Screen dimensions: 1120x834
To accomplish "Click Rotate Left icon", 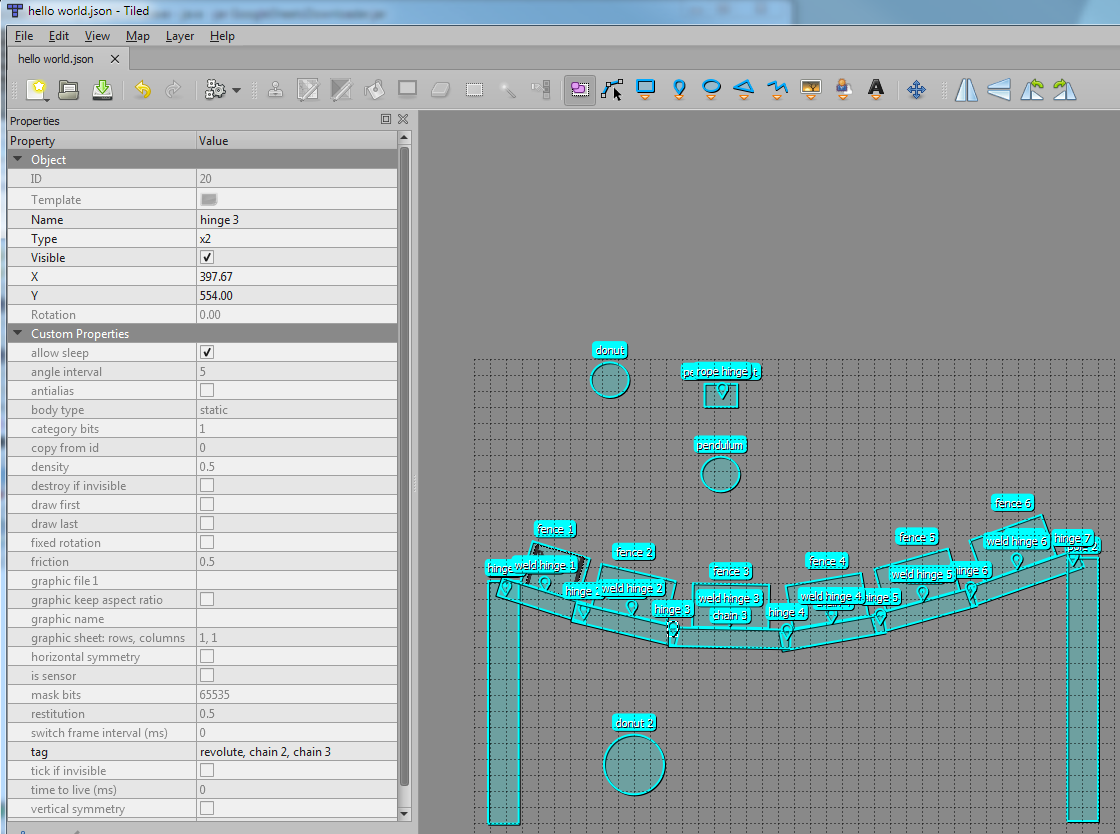I will pyautogui.click(x=1032, y=89).
